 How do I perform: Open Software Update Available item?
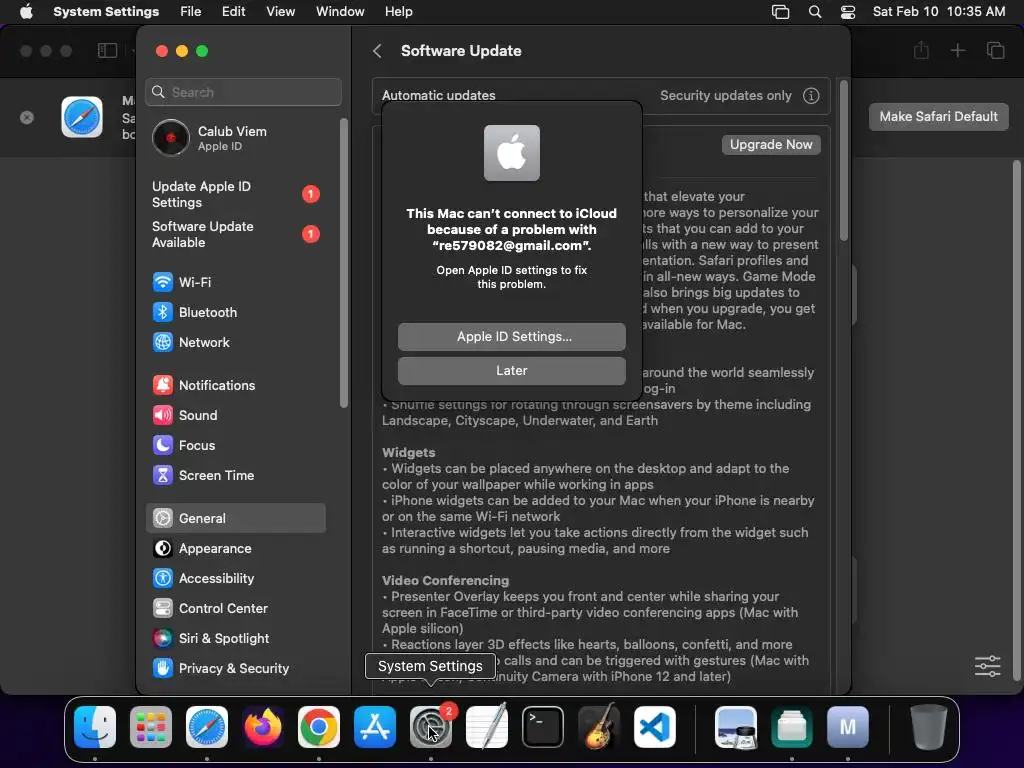[x=236, y=234]
